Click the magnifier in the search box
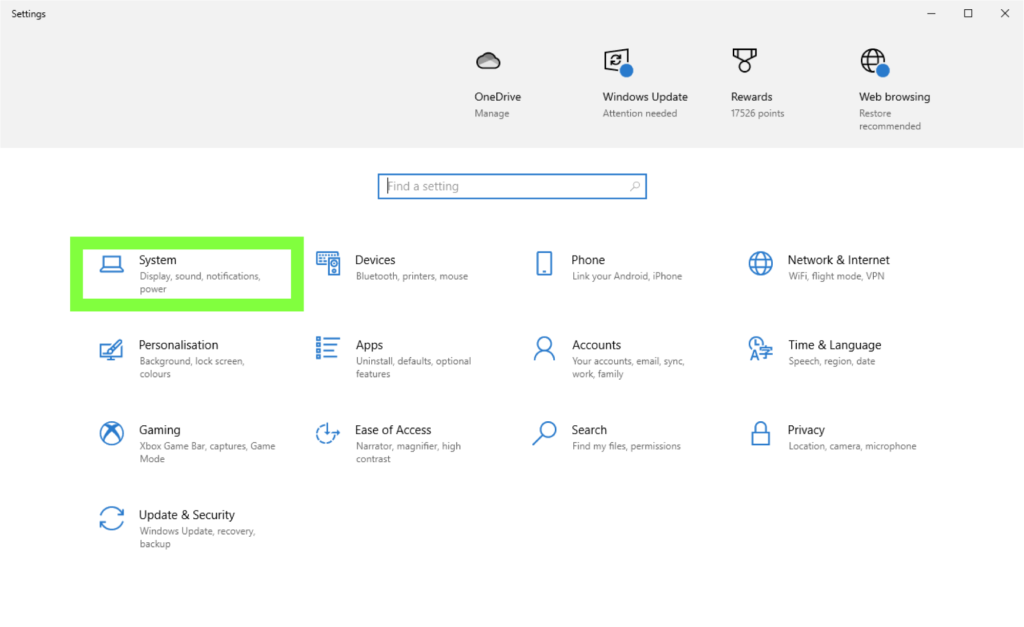 (635, 186)
